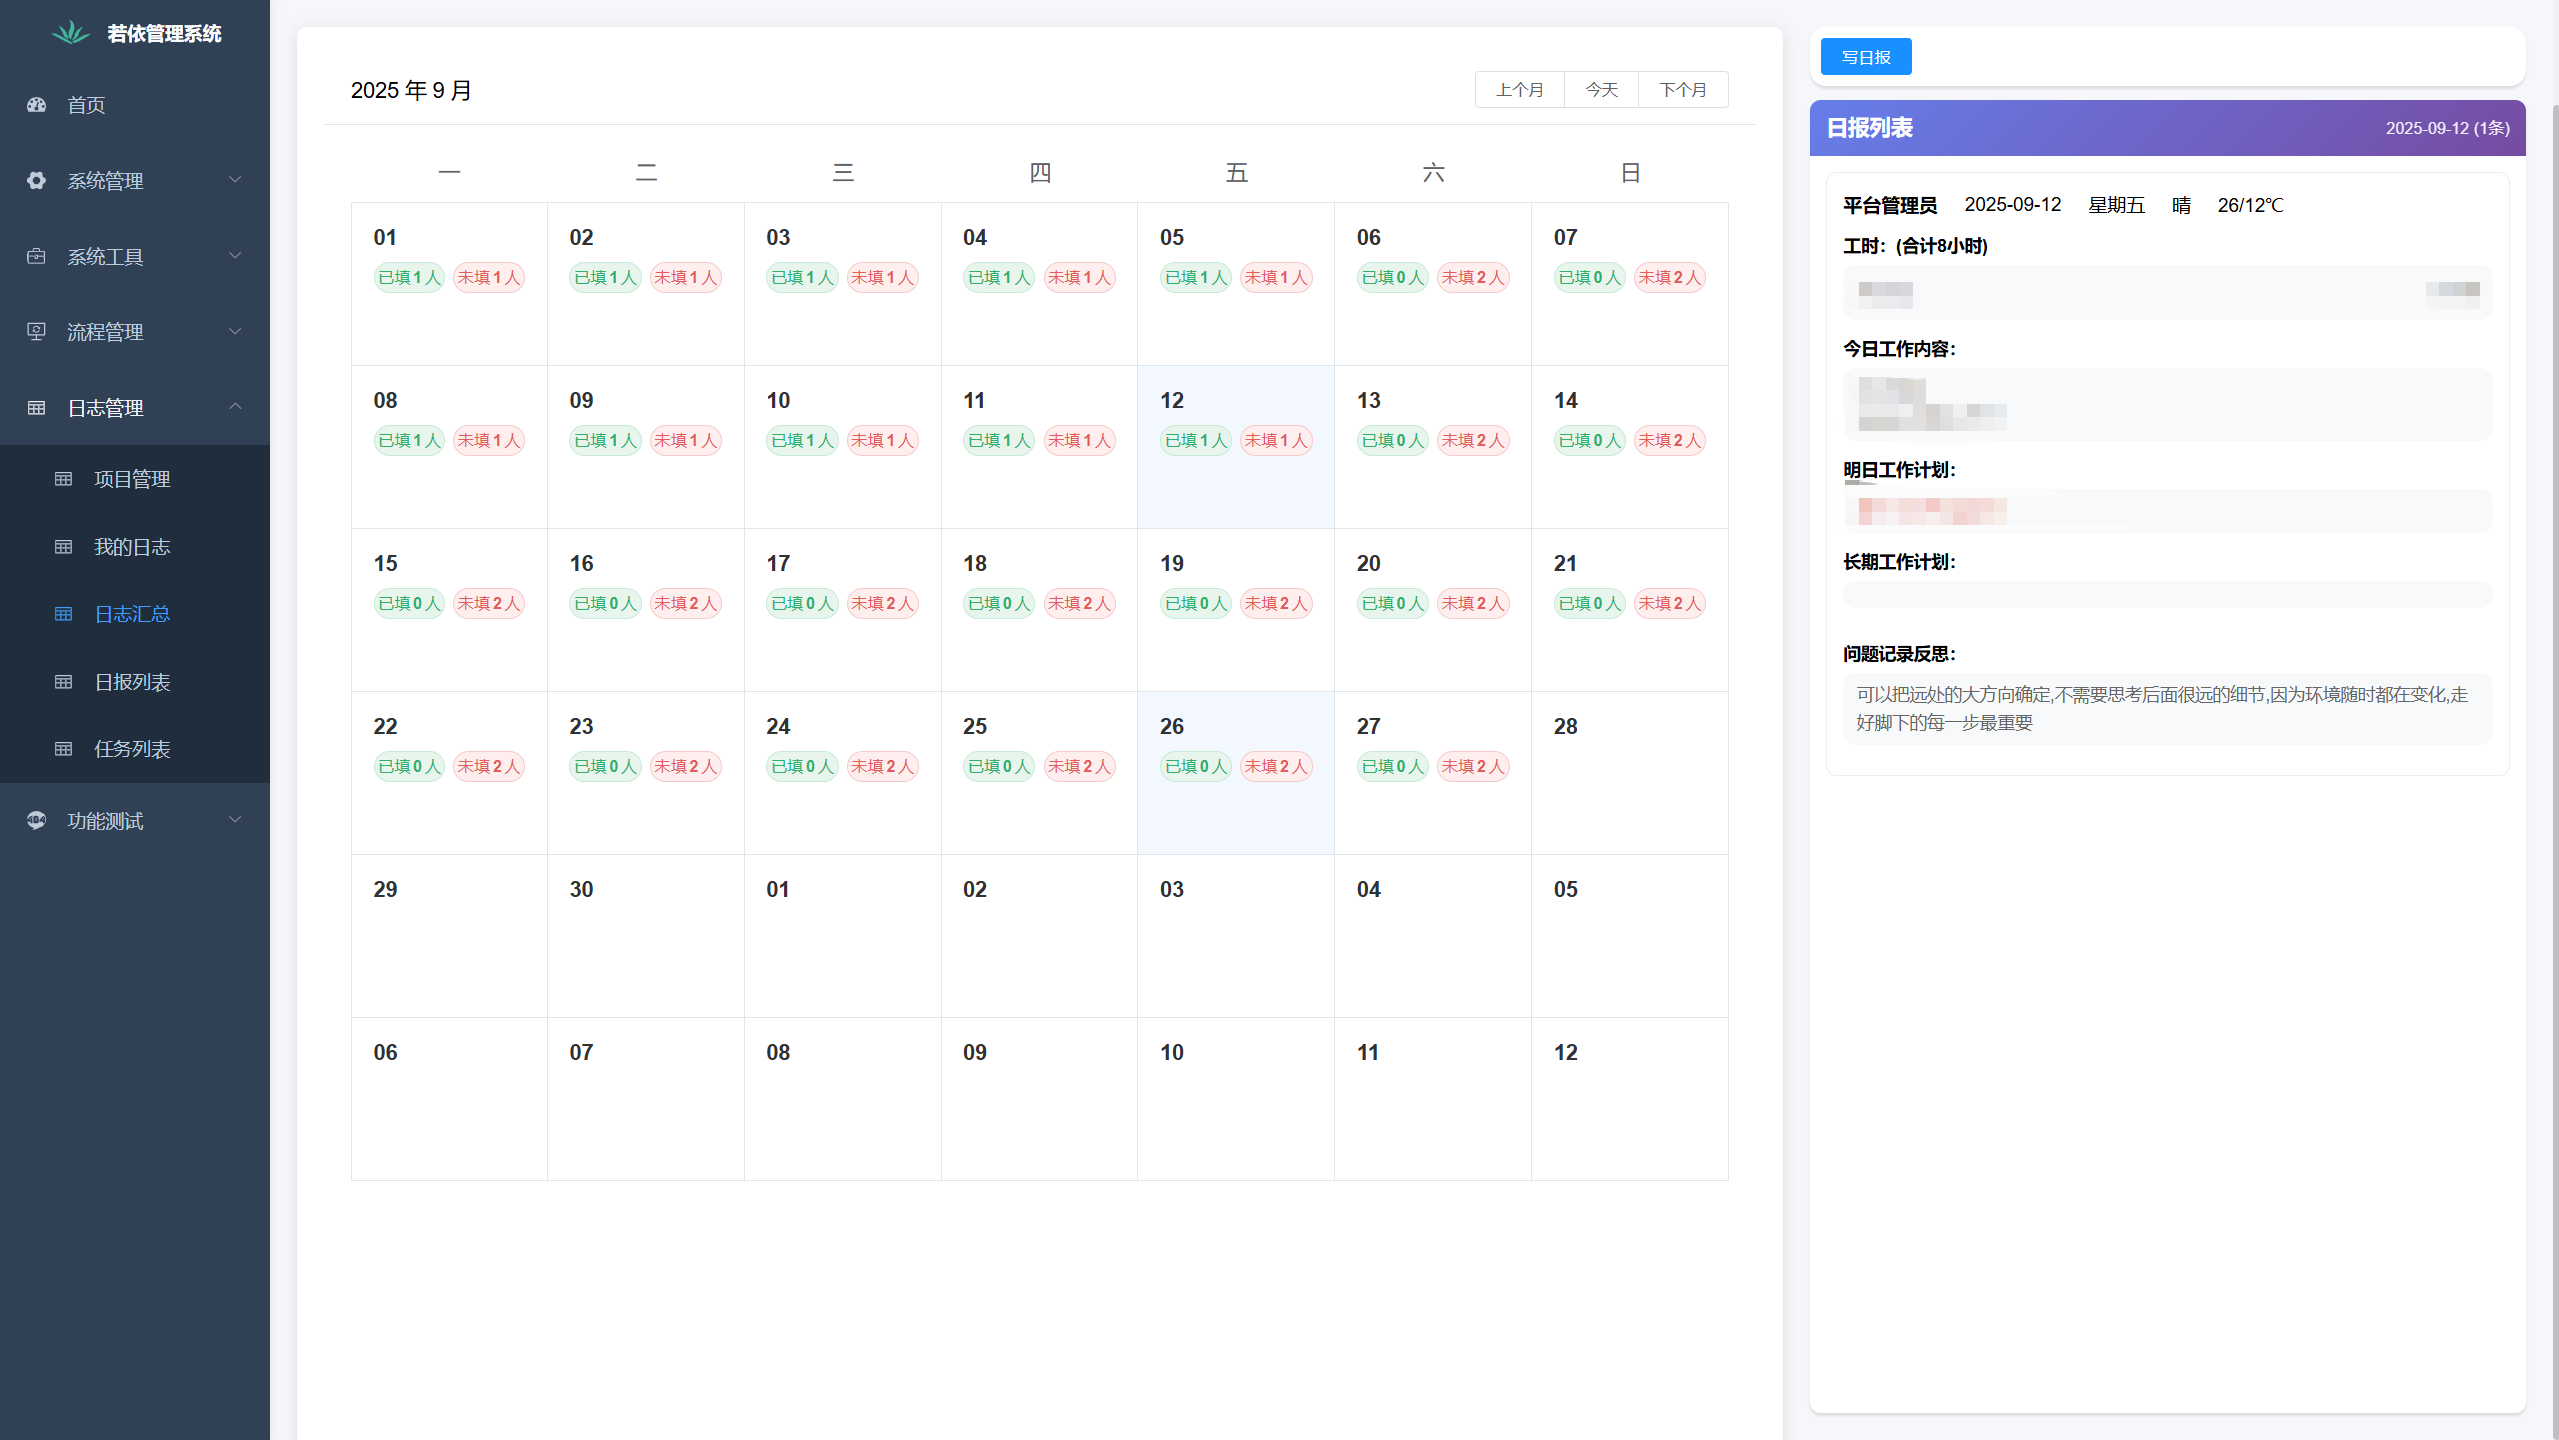
Task: Click the 流程管理 sidebar icon
Action: tap(37, 332)
